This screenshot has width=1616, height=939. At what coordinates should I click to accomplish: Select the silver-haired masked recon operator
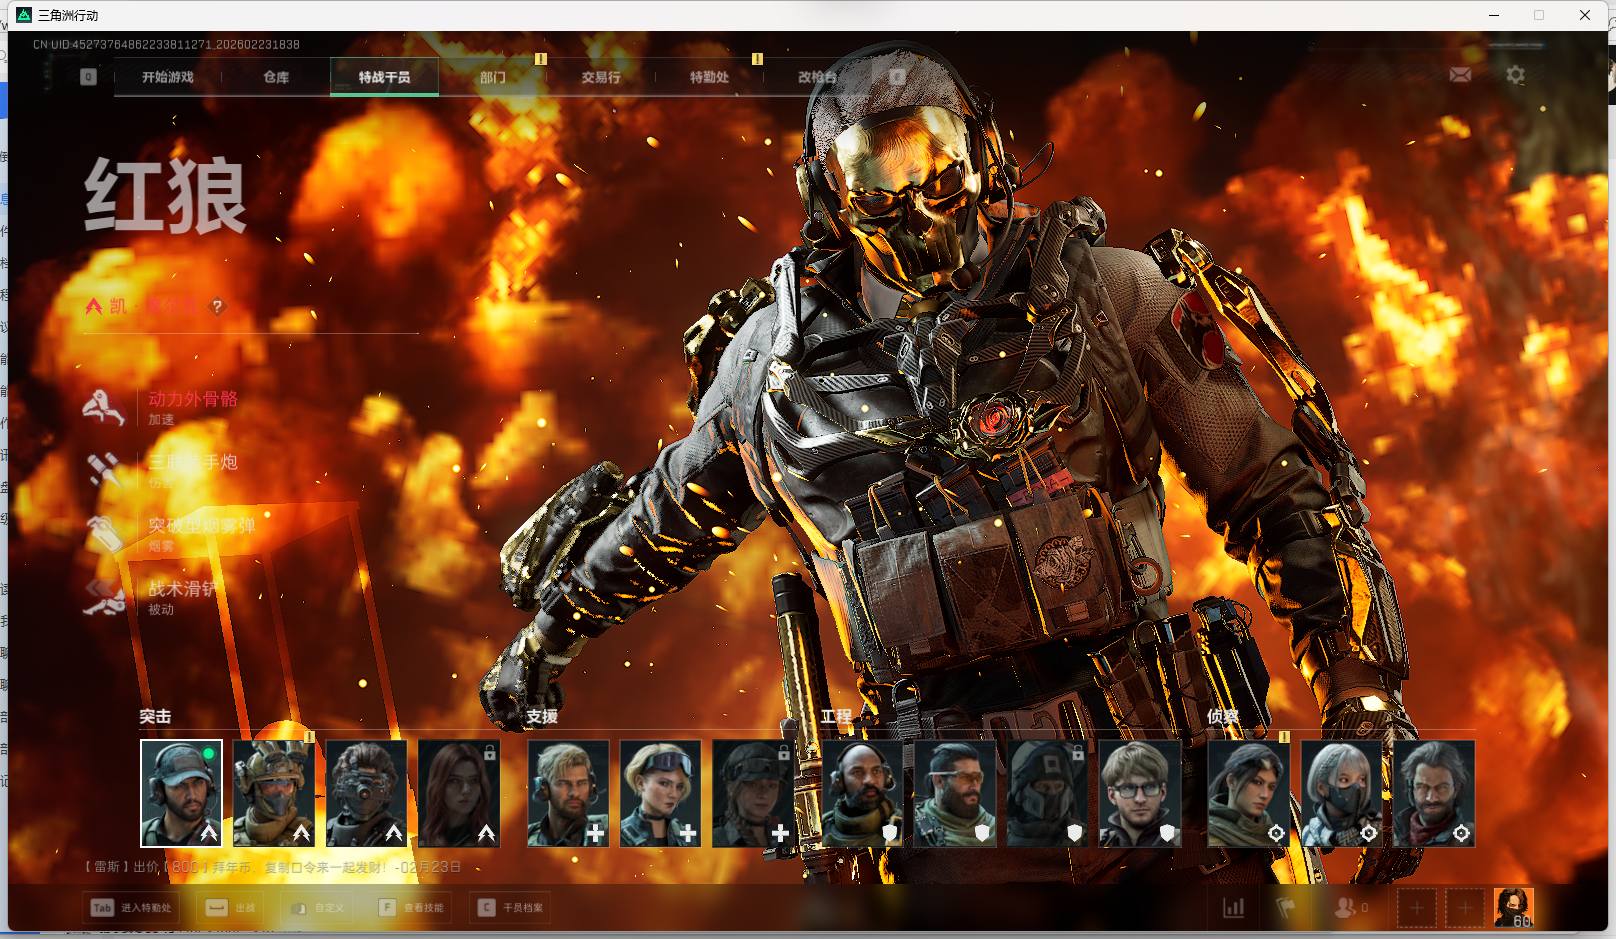click(1342, 793)
